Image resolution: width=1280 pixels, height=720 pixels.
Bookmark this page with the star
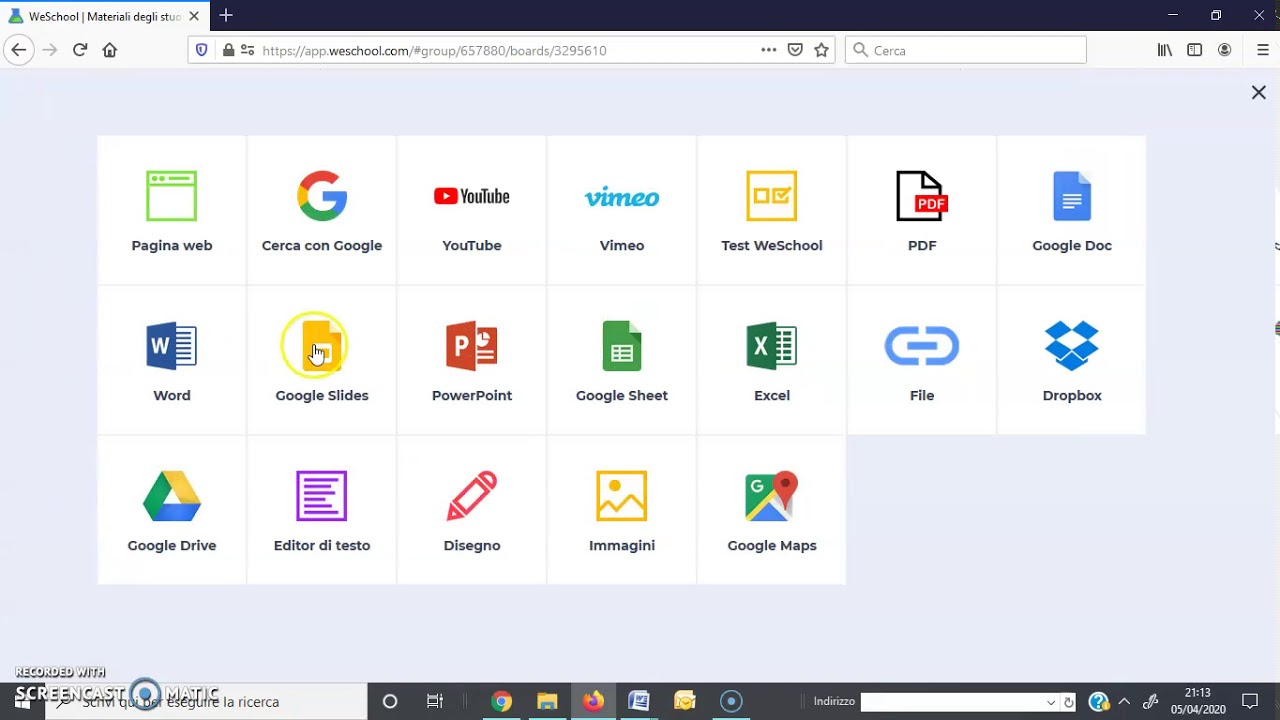[822, 50]
